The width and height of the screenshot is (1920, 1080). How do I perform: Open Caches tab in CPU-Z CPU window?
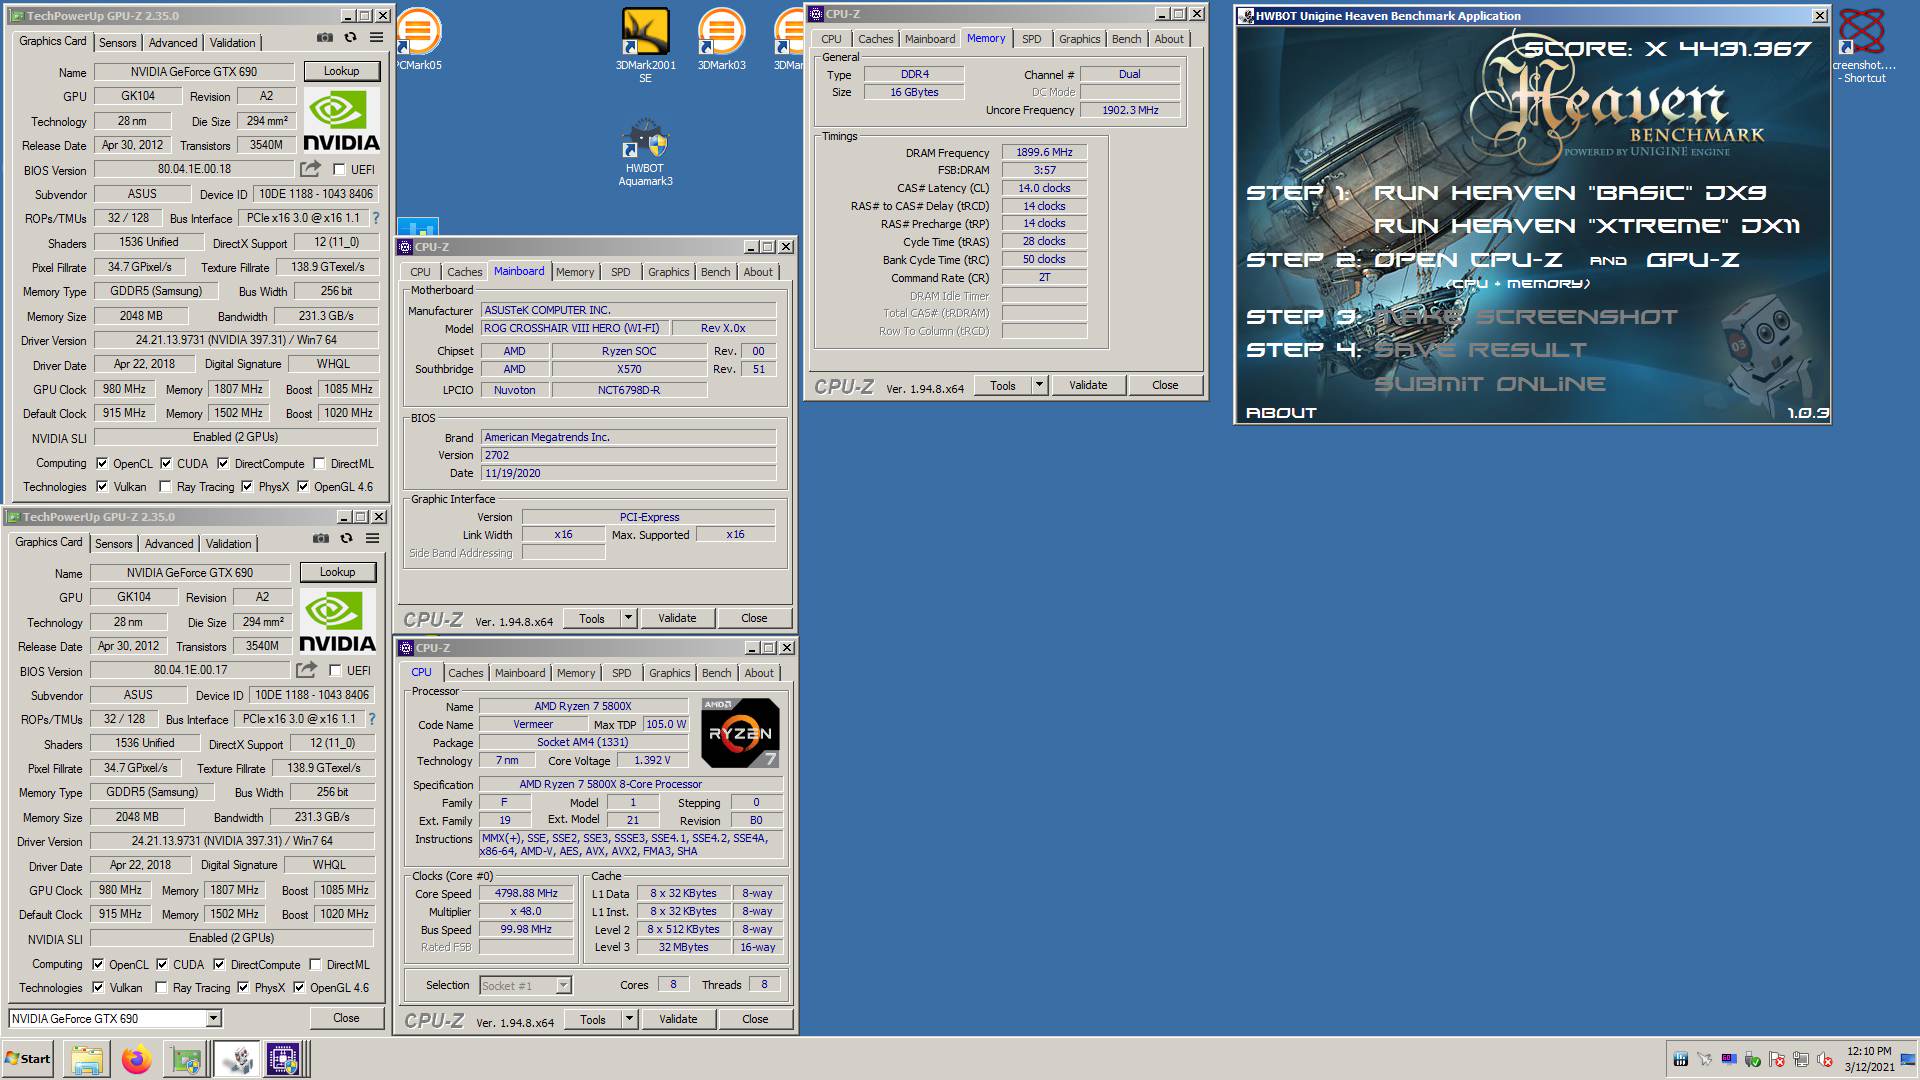[465, 673]
